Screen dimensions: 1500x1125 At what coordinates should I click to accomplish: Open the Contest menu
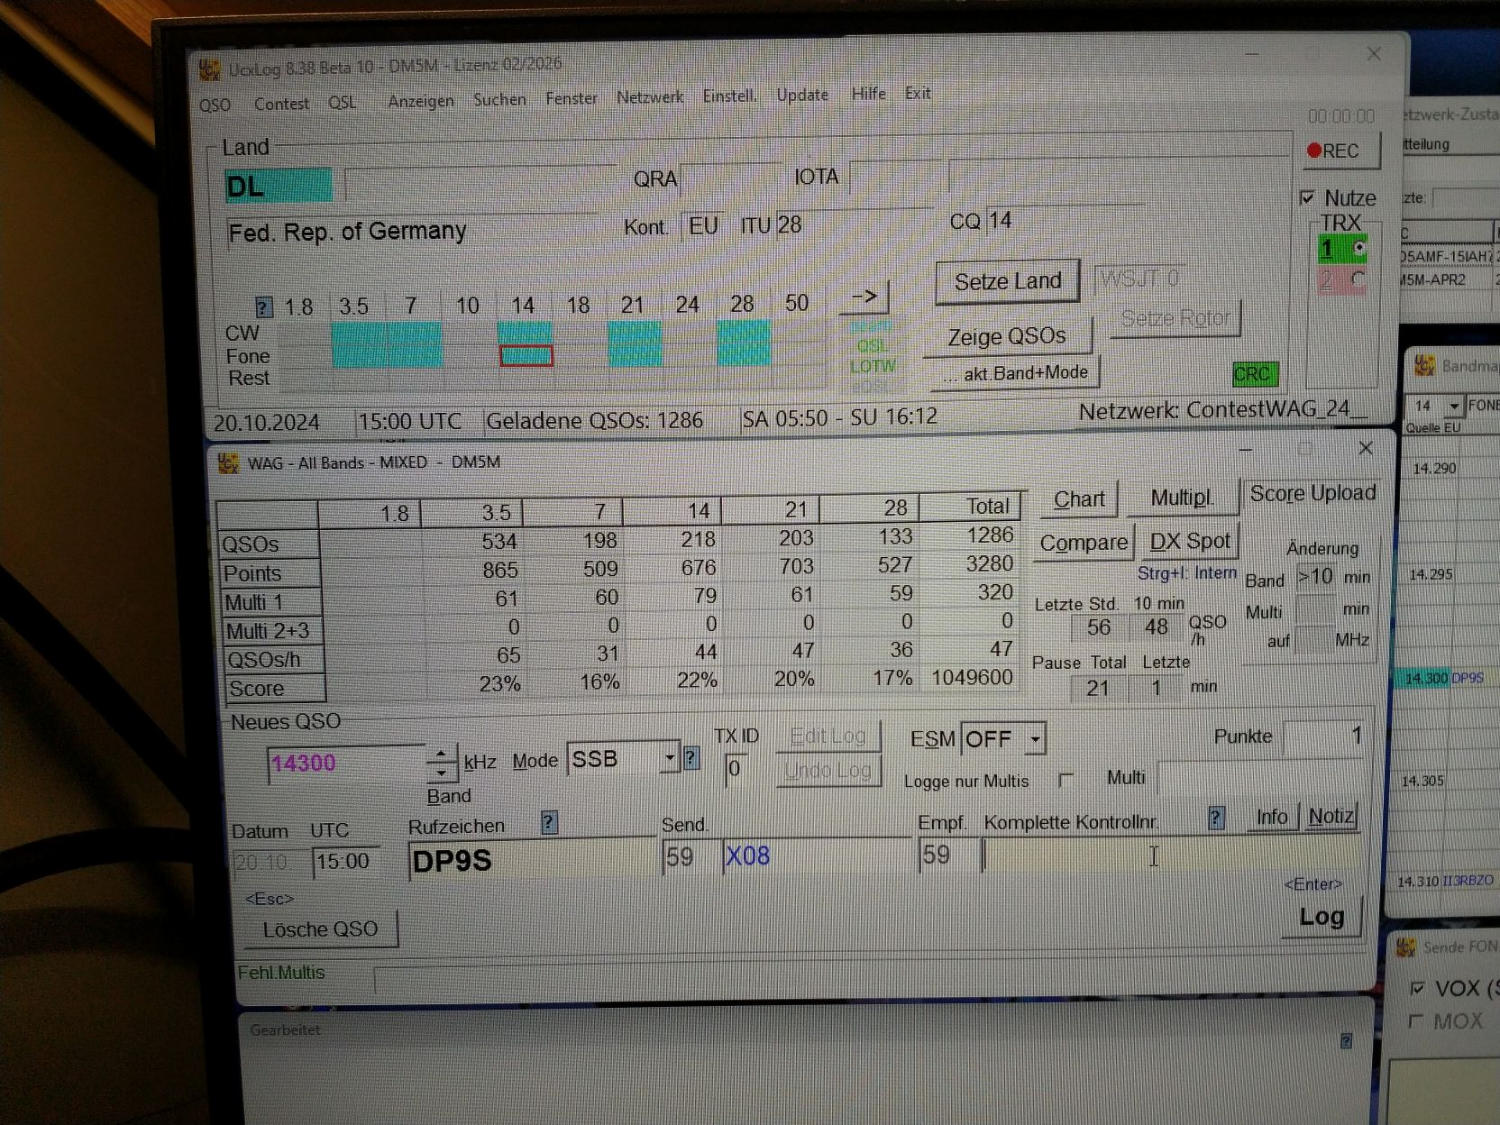tap(281, 104)
